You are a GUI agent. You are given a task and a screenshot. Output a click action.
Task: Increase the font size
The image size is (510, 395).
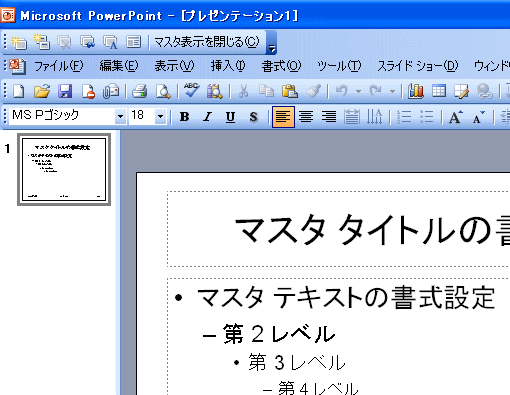coord(455,117)
